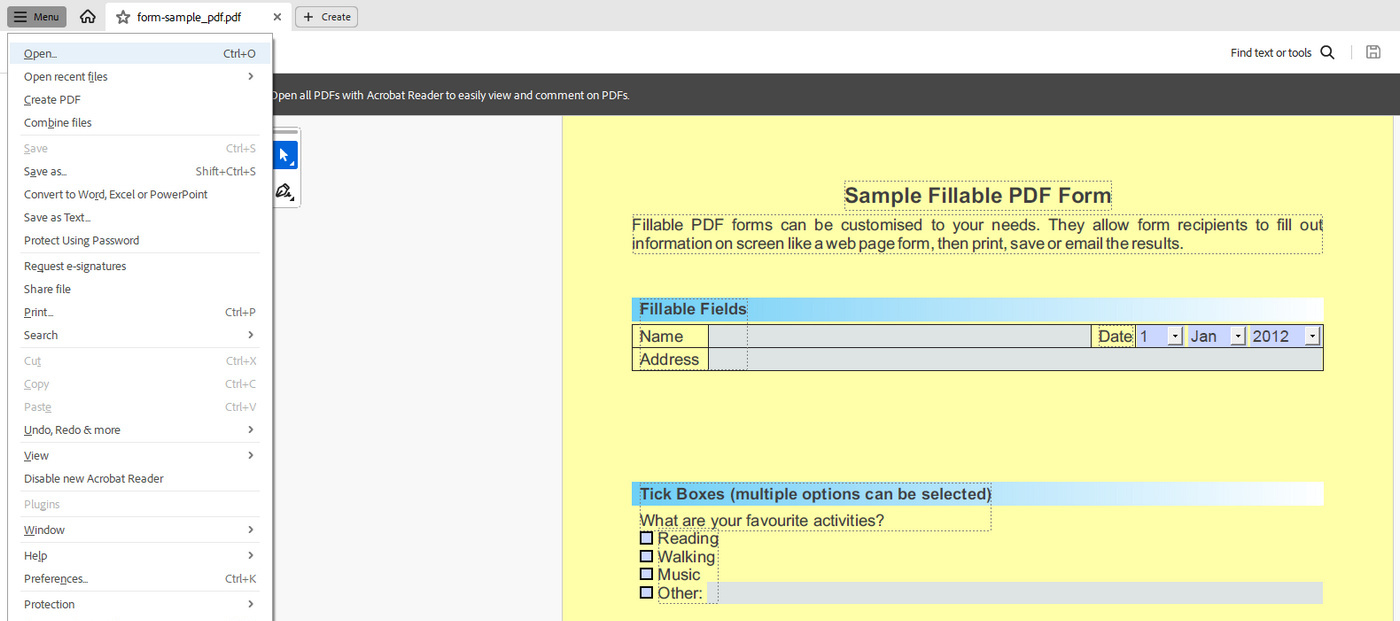The height and width of the screenshot is (621, 1400).
Task: Click the star icon on the document tab
Action: coord(122,16)
